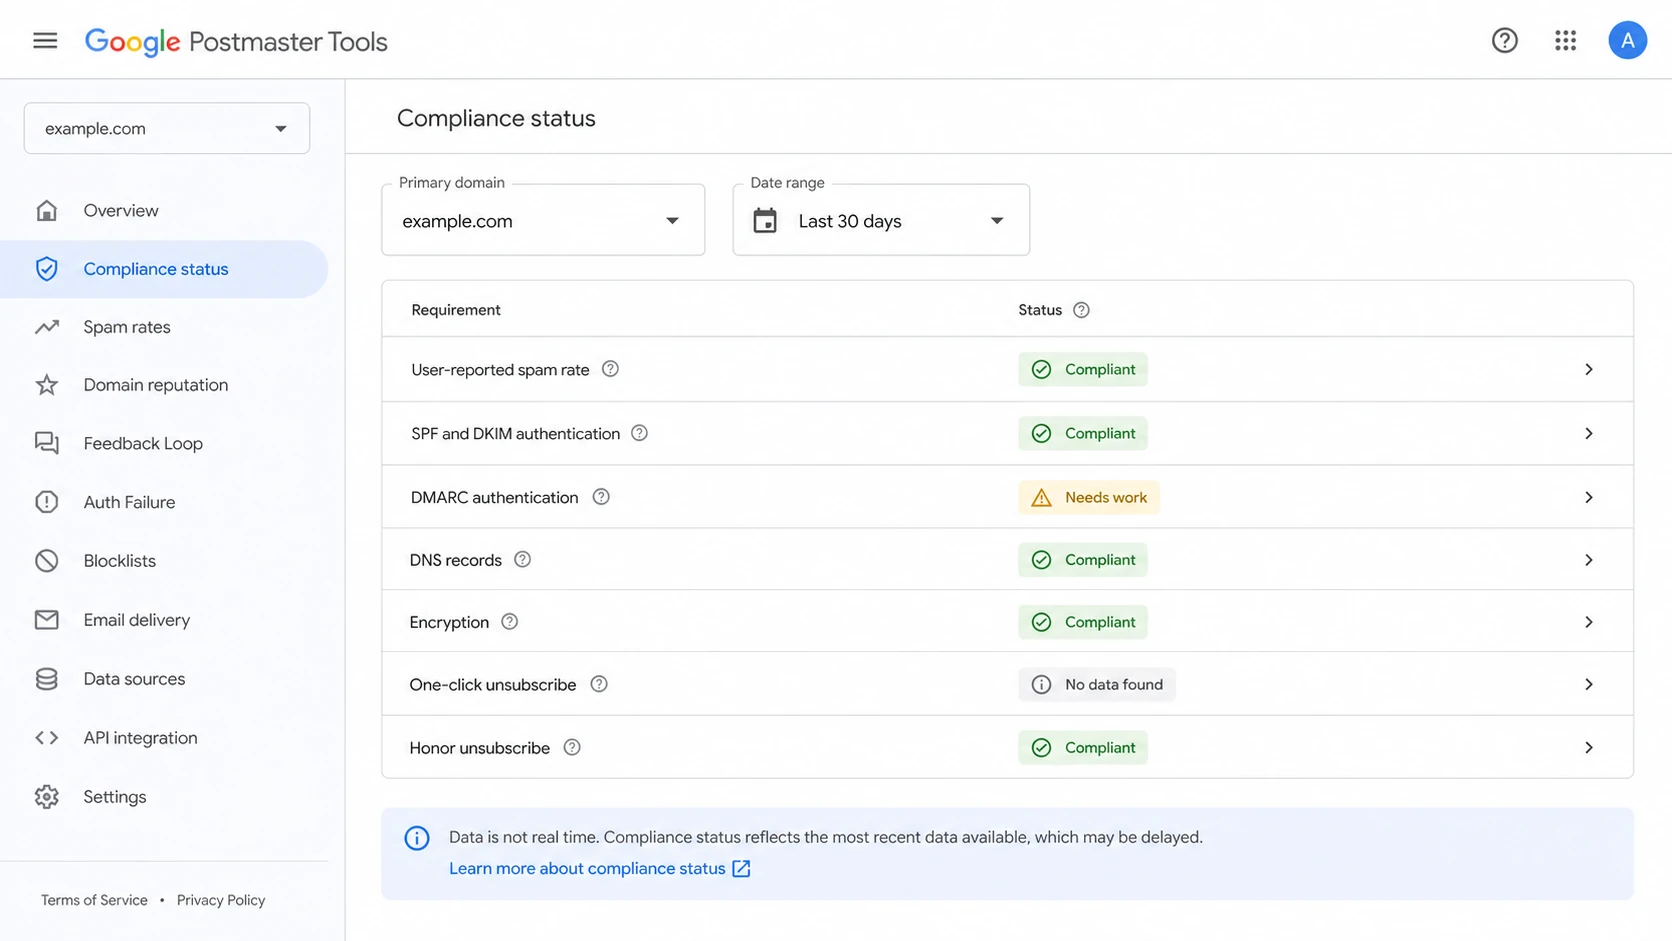Click the Requirement column header
The height and width of the screenshot is (941, 1672).
tap(456, 310)
